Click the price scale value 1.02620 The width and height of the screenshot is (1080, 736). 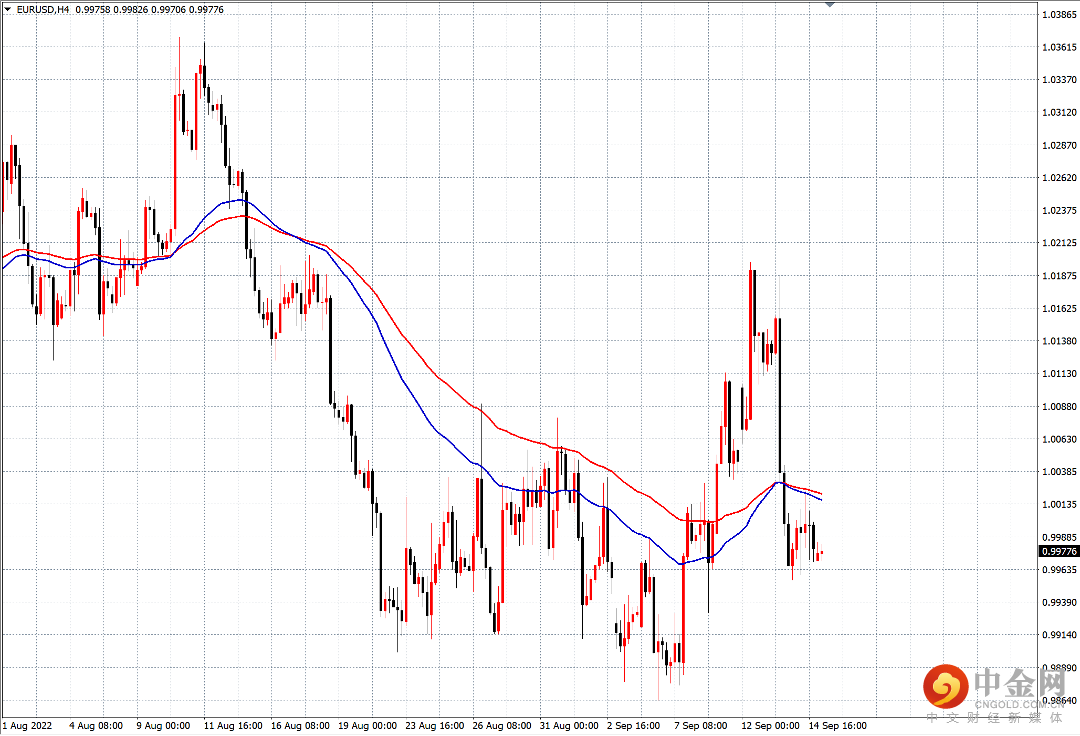point(1059,178)
